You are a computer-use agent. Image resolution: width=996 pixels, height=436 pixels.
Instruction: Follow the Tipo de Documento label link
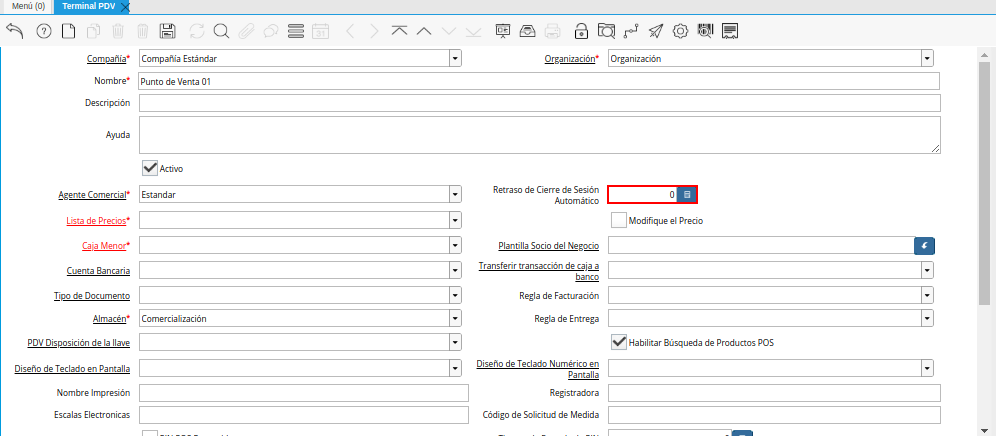pos(92,296)
